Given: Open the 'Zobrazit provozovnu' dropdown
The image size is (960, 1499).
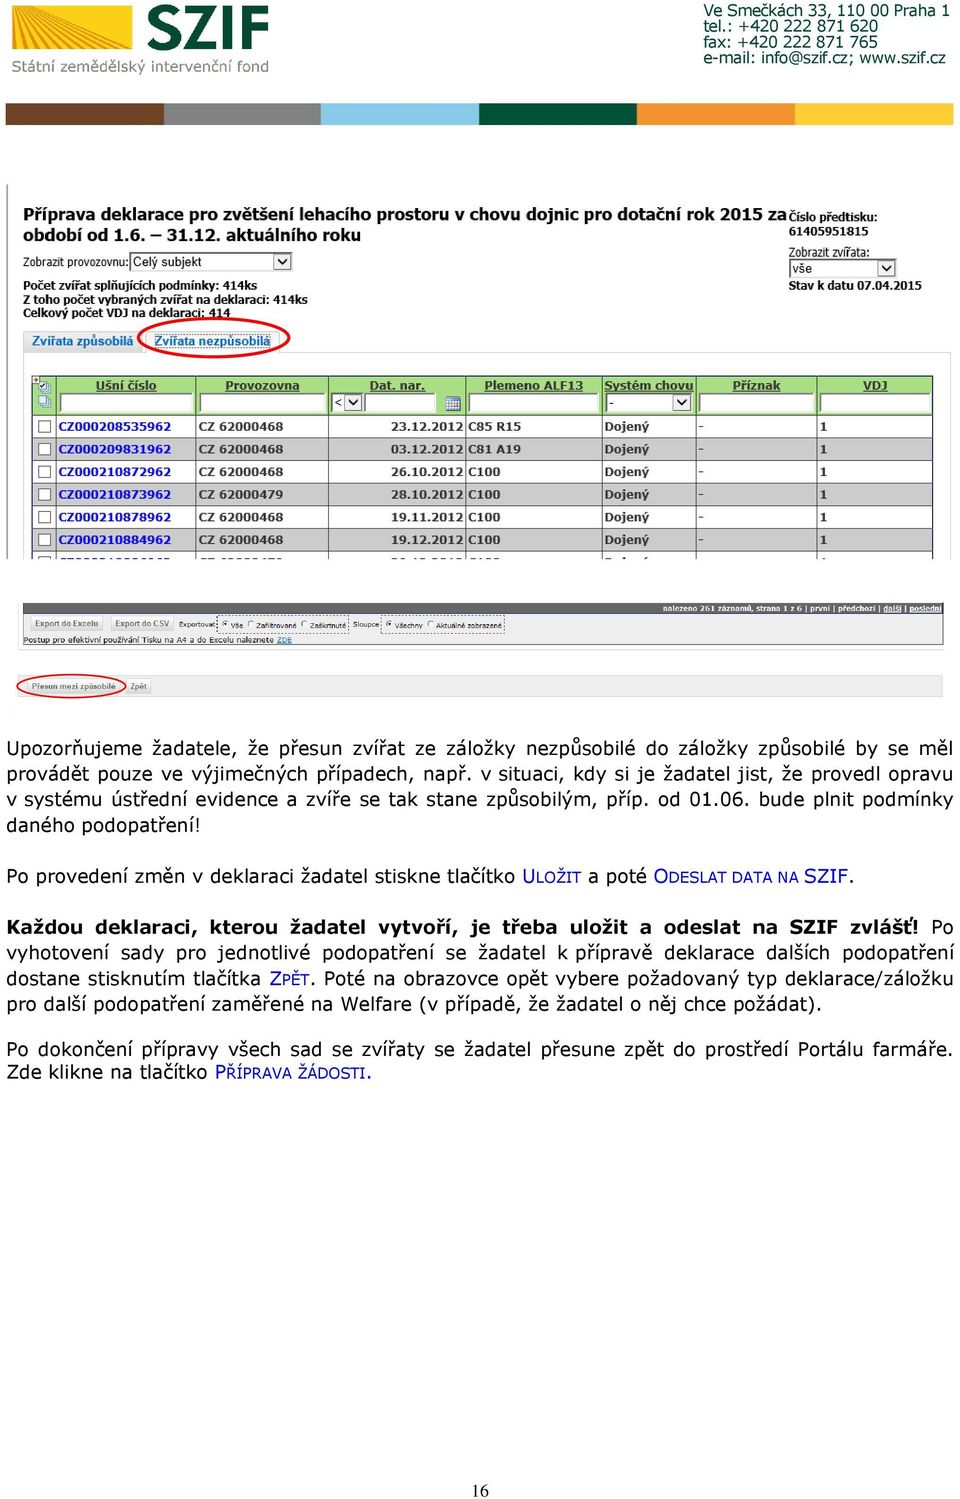Looking at the screenshot, I should tap(211, 262).
